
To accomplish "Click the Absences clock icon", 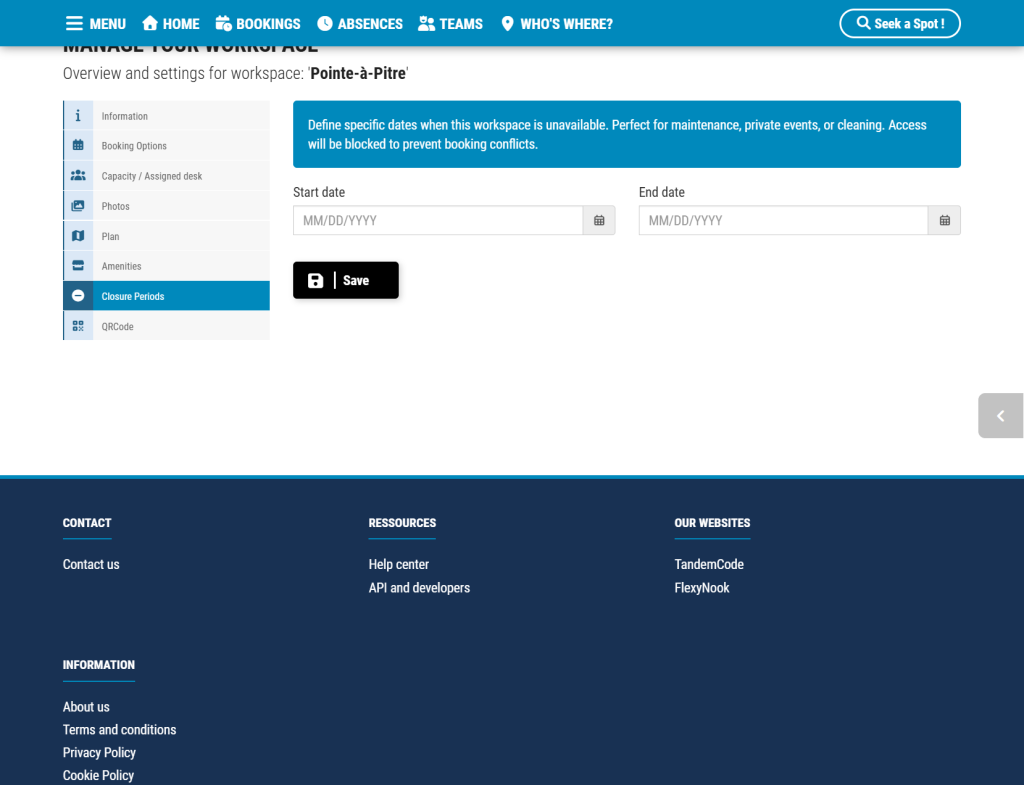I will tap(325, 24).
